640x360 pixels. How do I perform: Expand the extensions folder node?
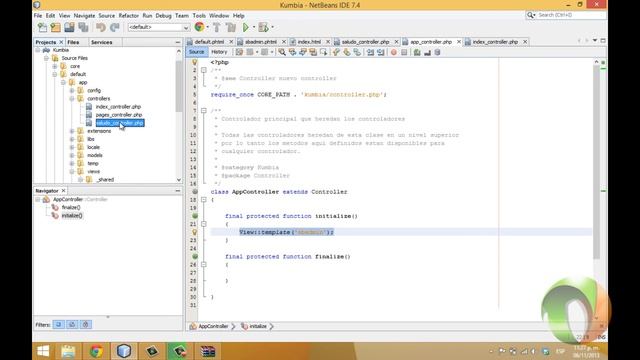point(72,131)
